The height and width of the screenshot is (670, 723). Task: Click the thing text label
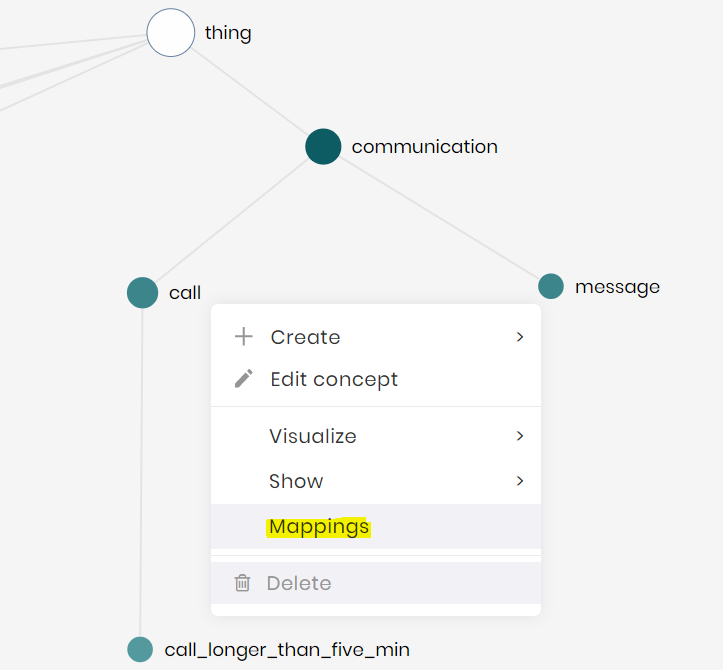click(228, 33)
